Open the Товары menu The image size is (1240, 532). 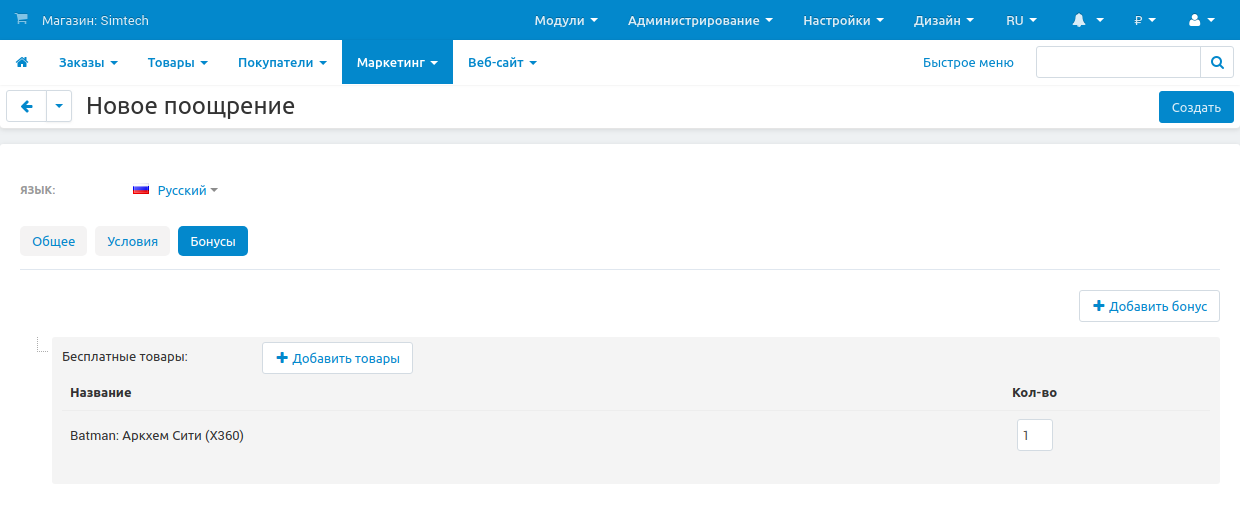point(177,62)
